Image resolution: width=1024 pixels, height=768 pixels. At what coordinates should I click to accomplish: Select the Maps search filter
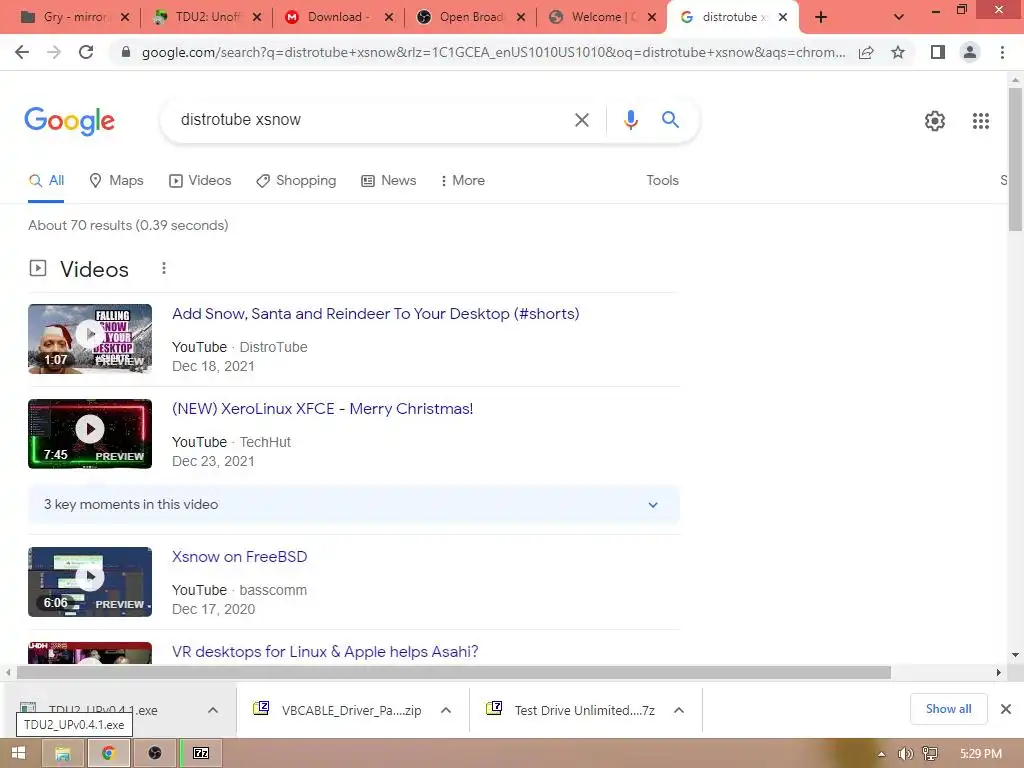tap(116, 180)
